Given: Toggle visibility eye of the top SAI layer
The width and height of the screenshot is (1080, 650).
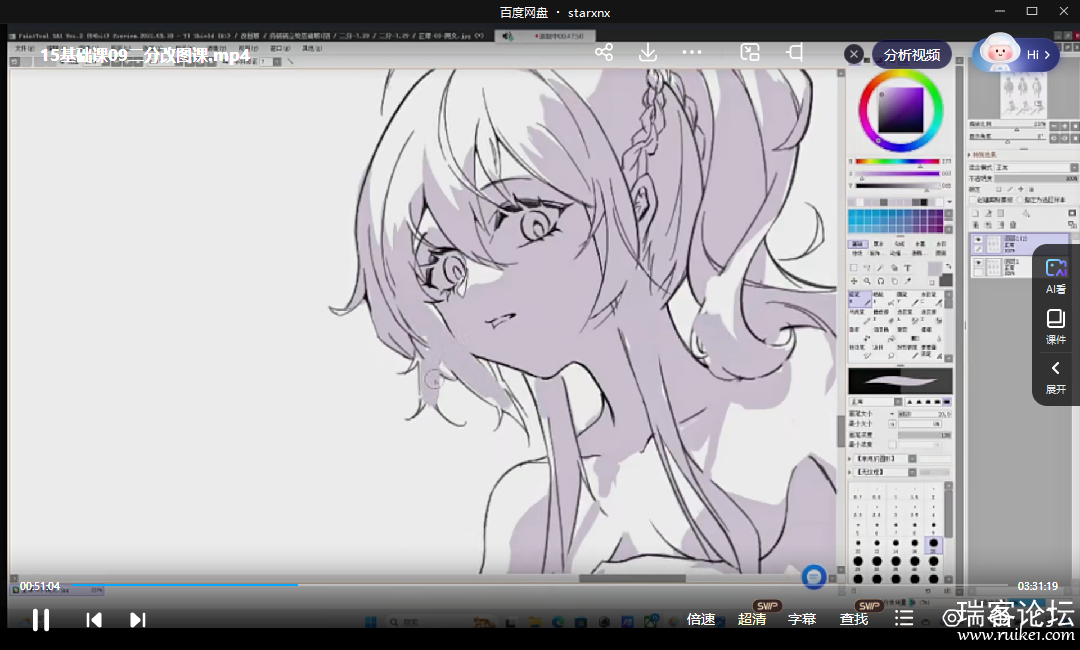Looking at the screenshot, I should tap(978, 240).
